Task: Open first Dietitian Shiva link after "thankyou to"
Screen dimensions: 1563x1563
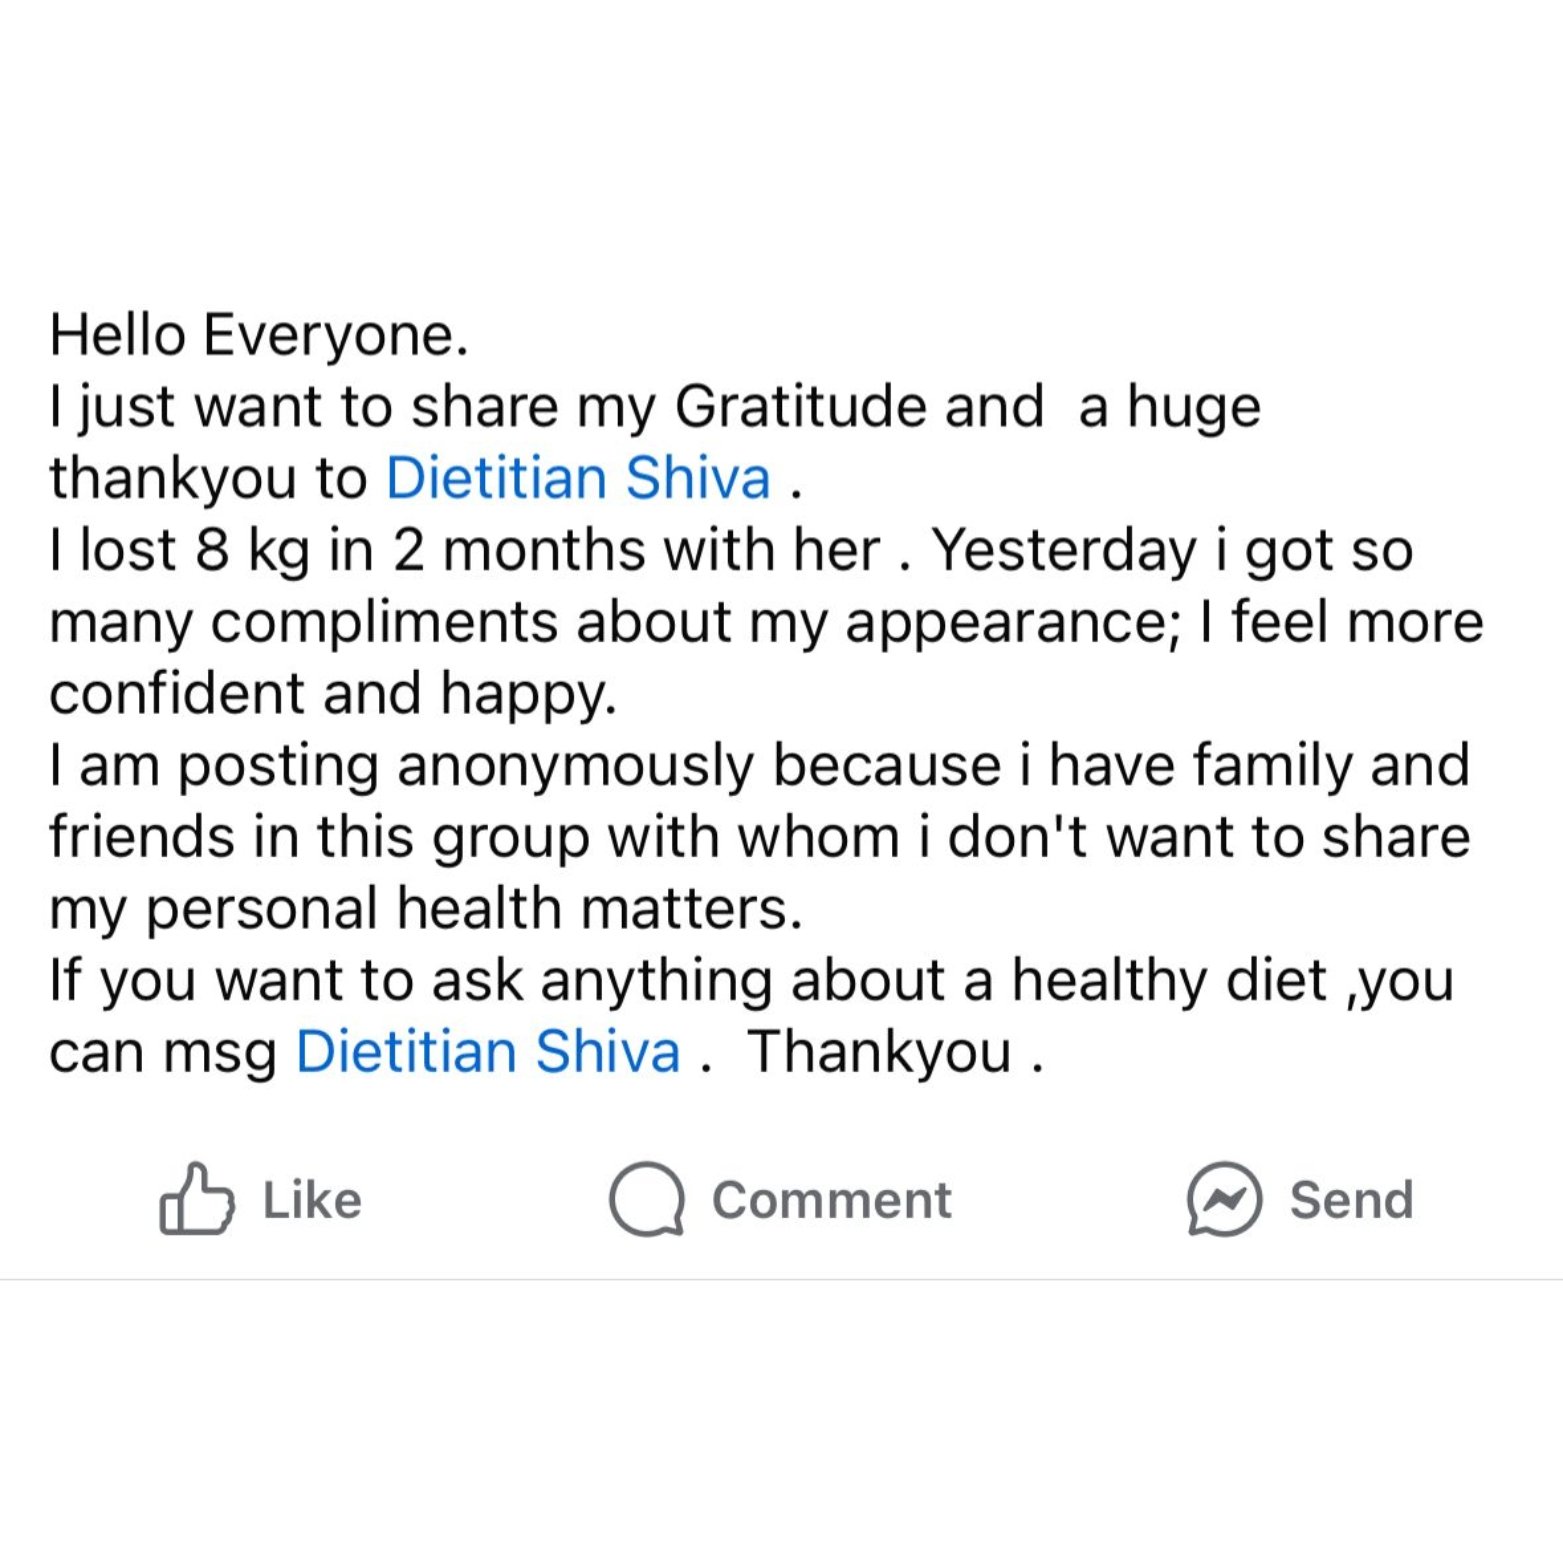Action: (578, 478)
